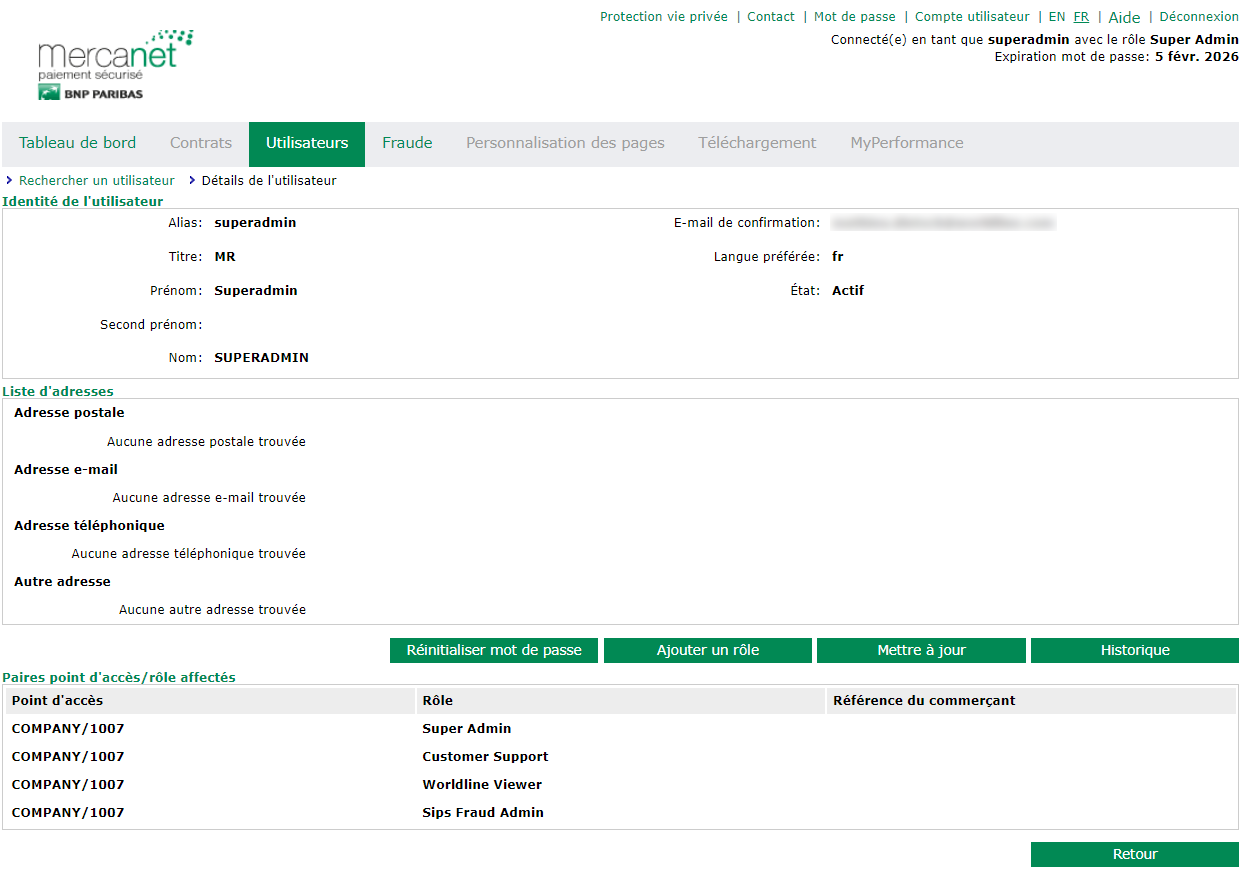Open the Mot de passe link
The image size is (1248, 873).
[x=855, y=17]
